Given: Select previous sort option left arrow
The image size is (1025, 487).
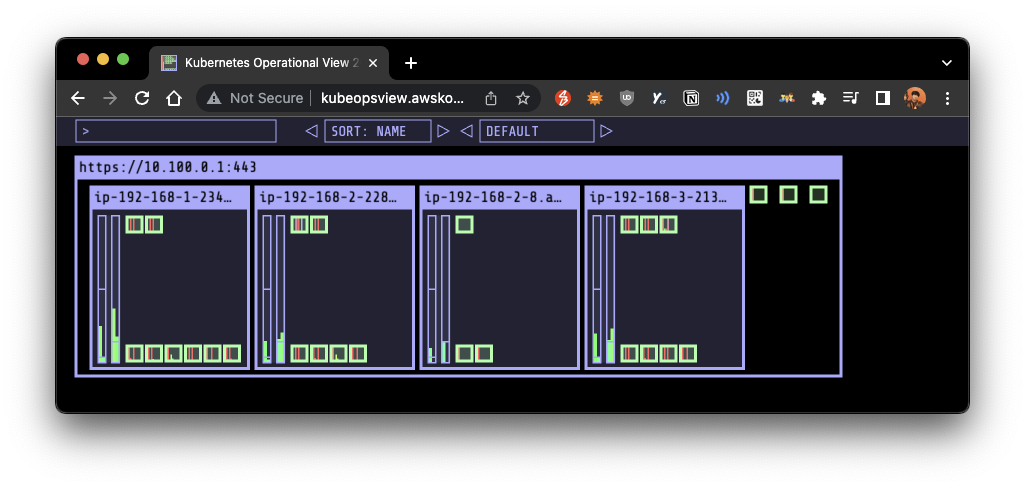Looking at the screenshot, I should 311,131.
